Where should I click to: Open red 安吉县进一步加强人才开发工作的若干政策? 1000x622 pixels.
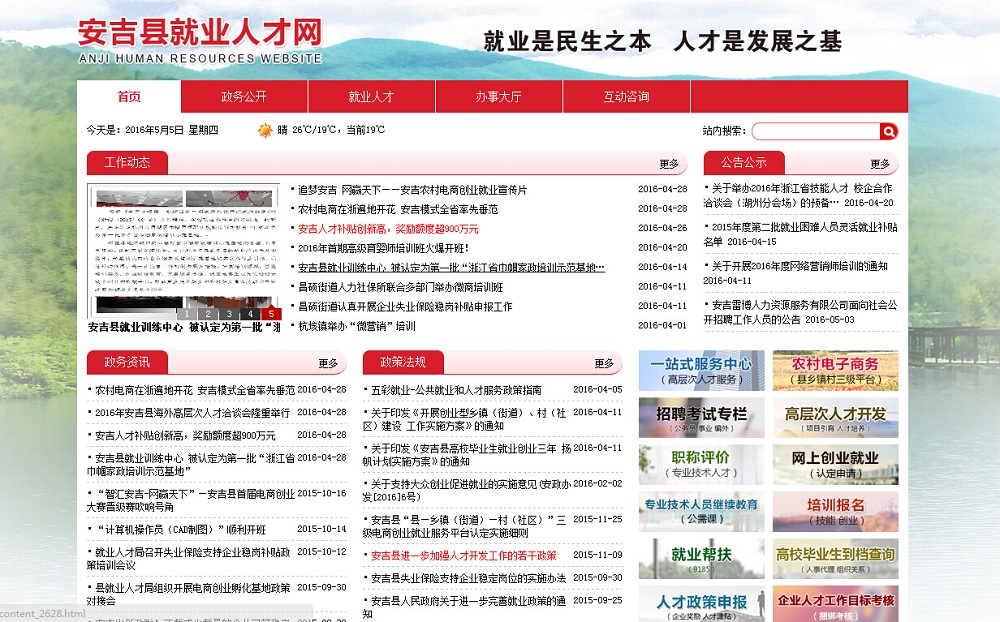[464, 556]
